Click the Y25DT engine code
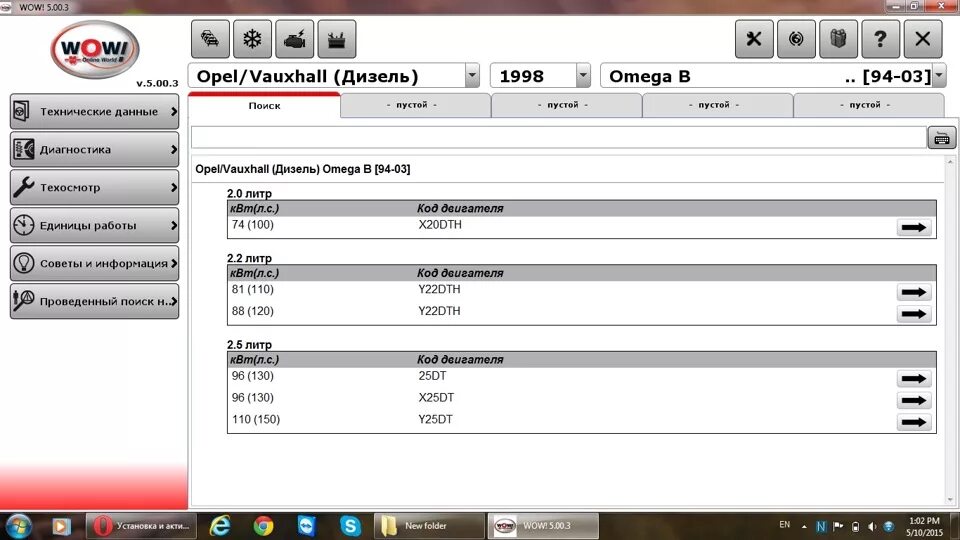Image resolution: width=960 pixels, height=540 pixels. (435, 419)
